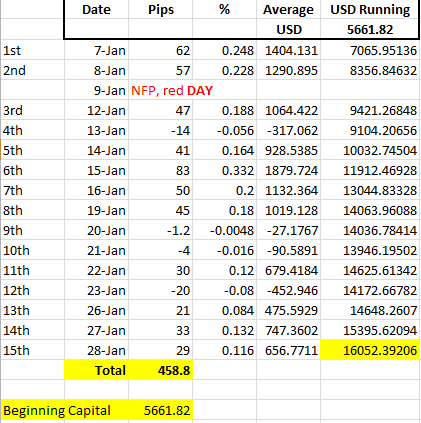Select the -14 pips cell for 13-Jan
The width and height of the screenshot is (421, 423).
[x=161, y=130]
